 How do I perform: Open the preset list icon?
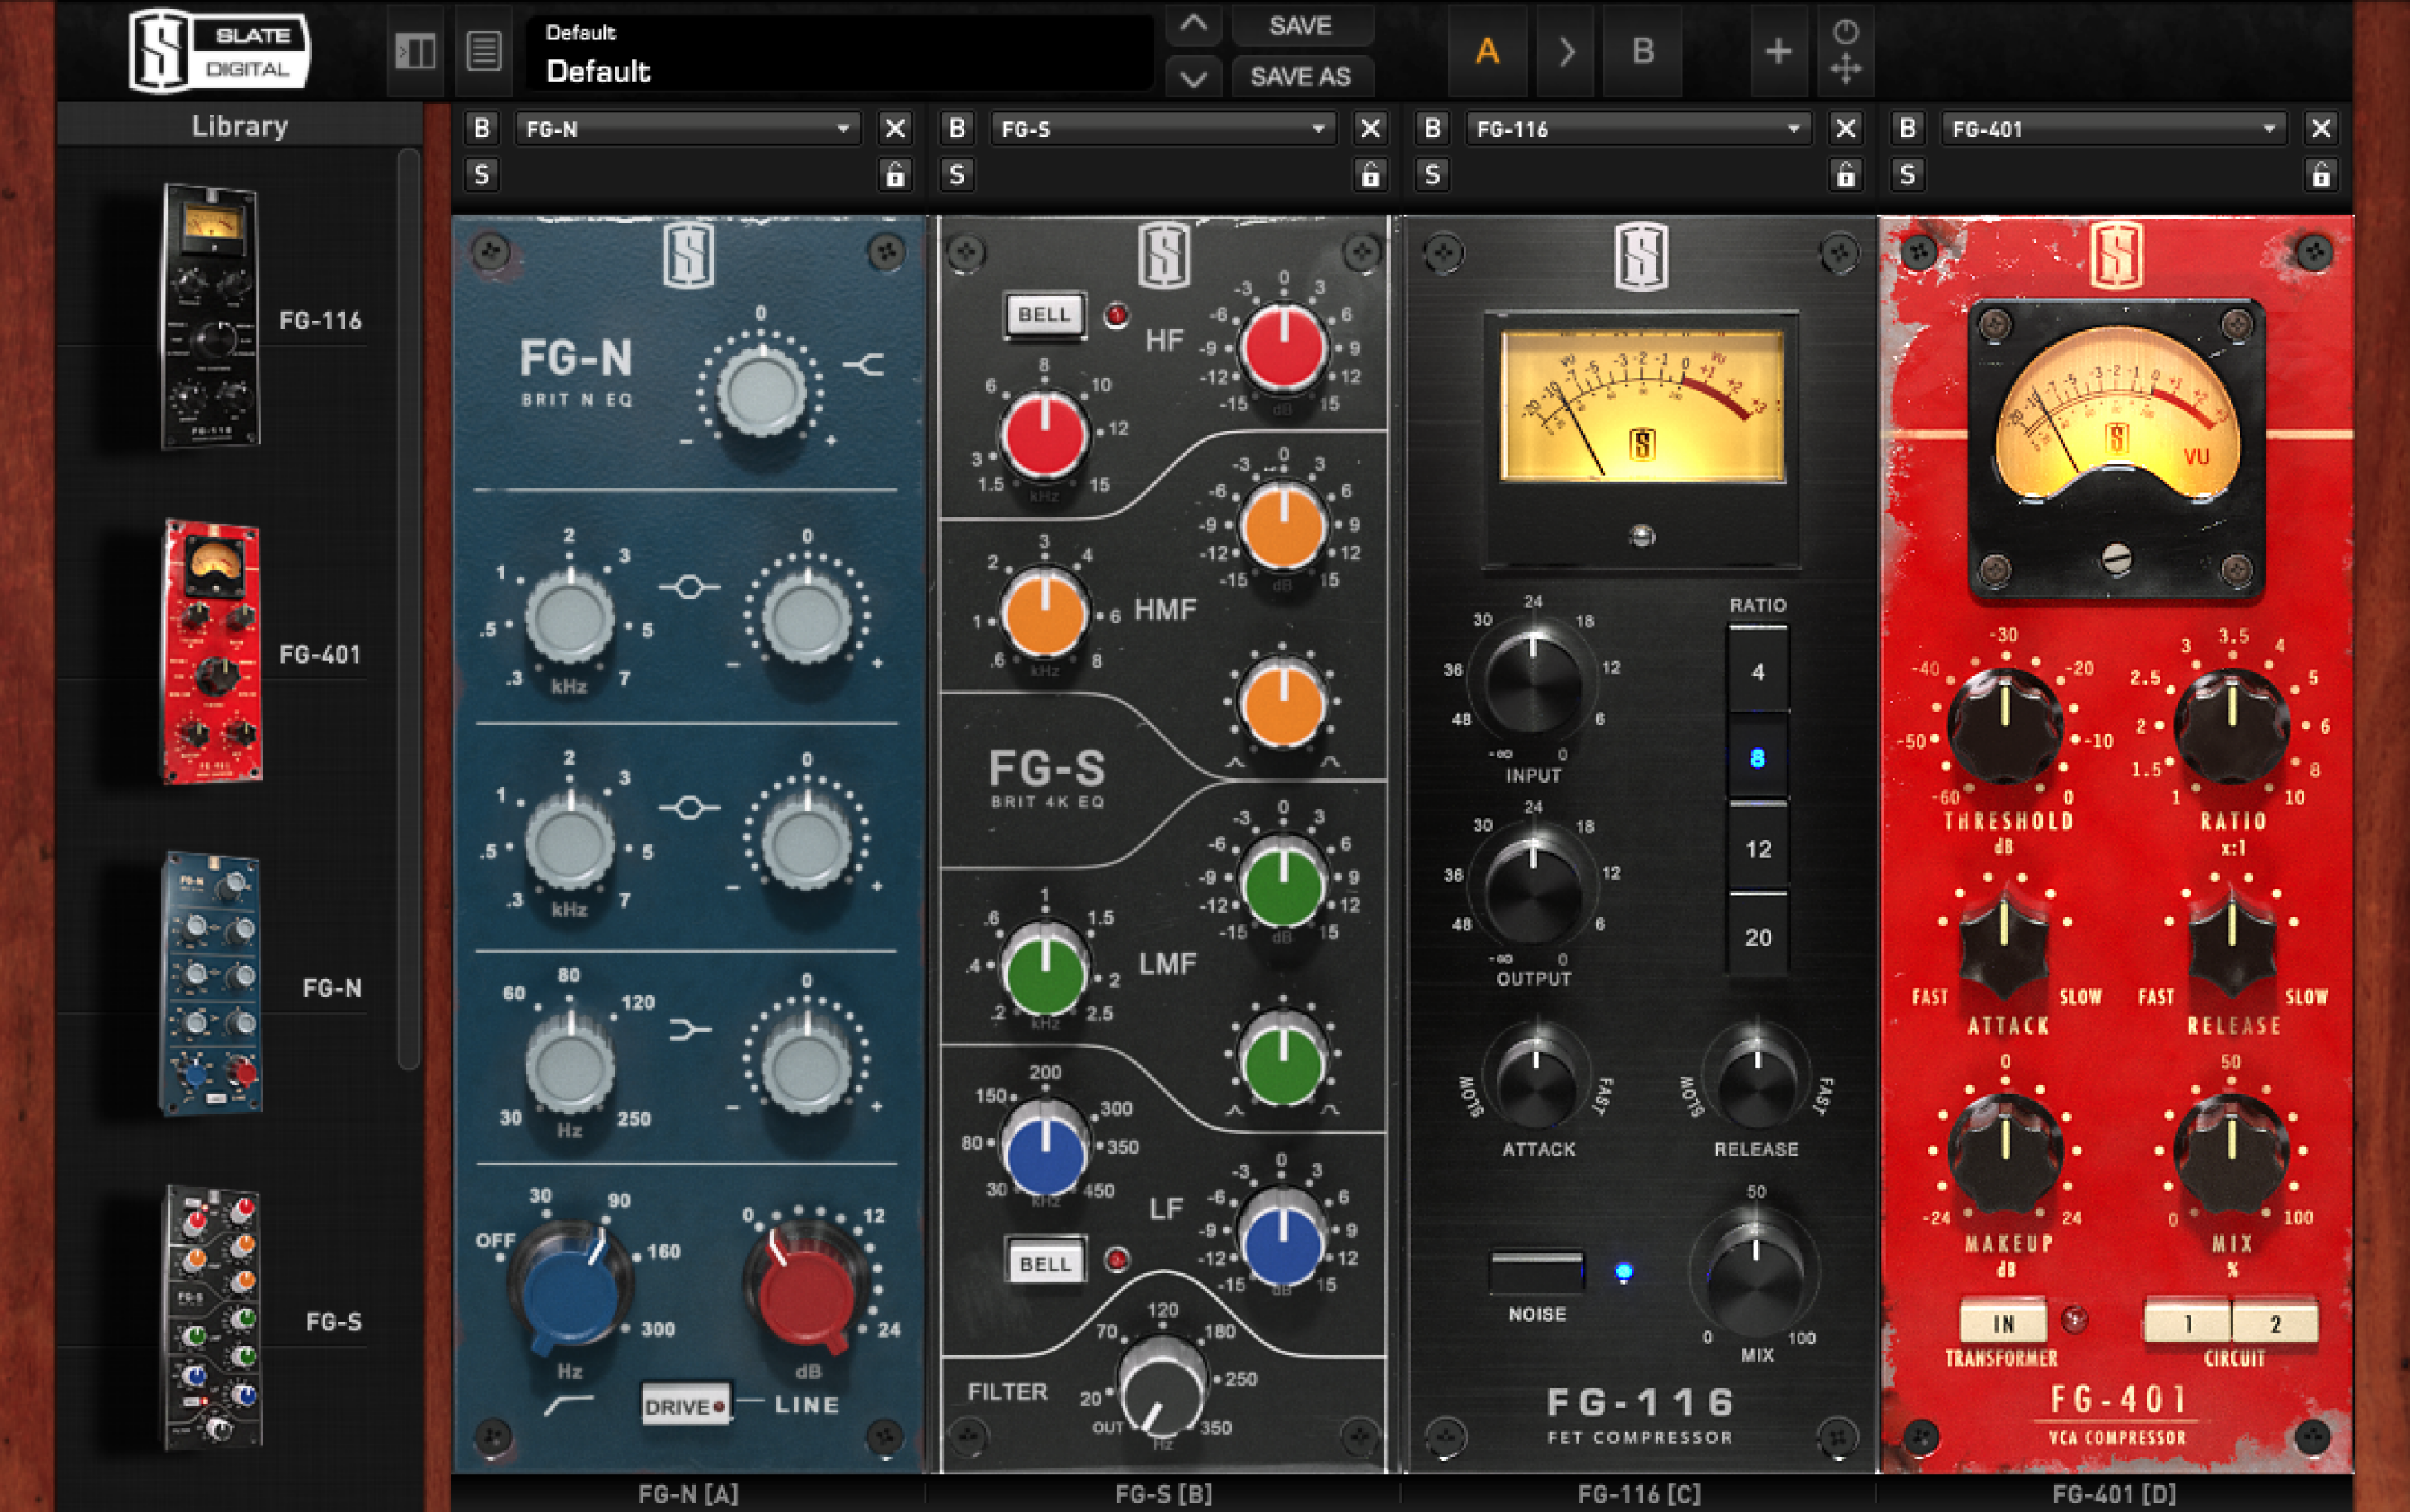click(484, 51)
